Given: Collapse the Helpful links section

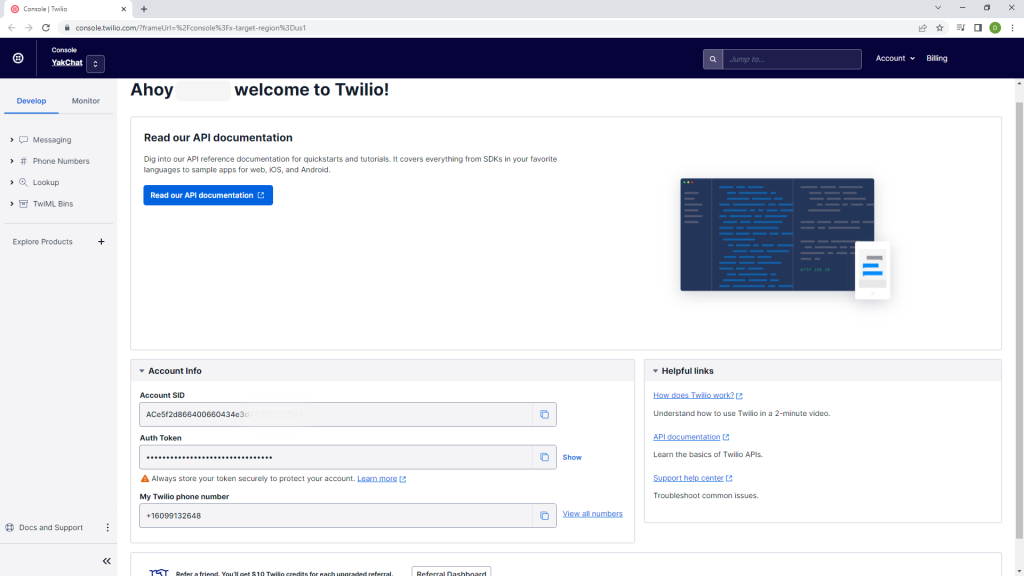Looking at the screenshot, I should click(655, 371).
